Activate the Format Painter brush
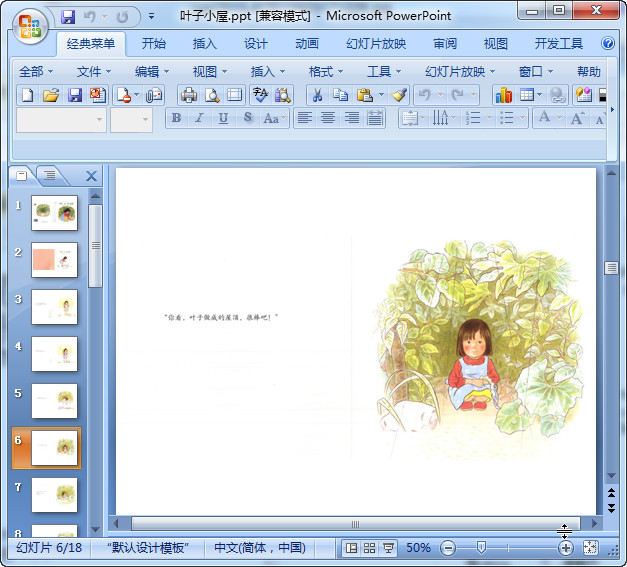Screen dimensions: 627x567 pyautogui.click(x=399, y=95)
